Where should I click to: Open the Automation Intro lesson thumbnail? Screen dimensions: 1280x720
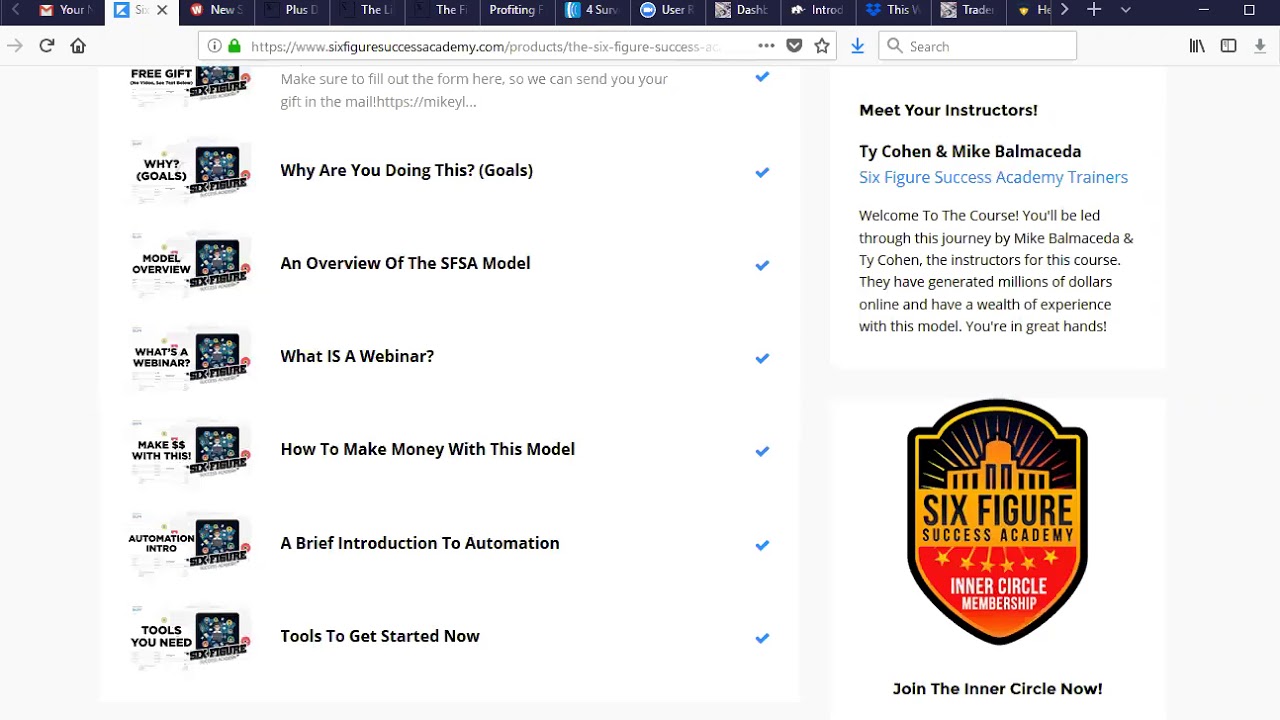(x=189, y=543)
